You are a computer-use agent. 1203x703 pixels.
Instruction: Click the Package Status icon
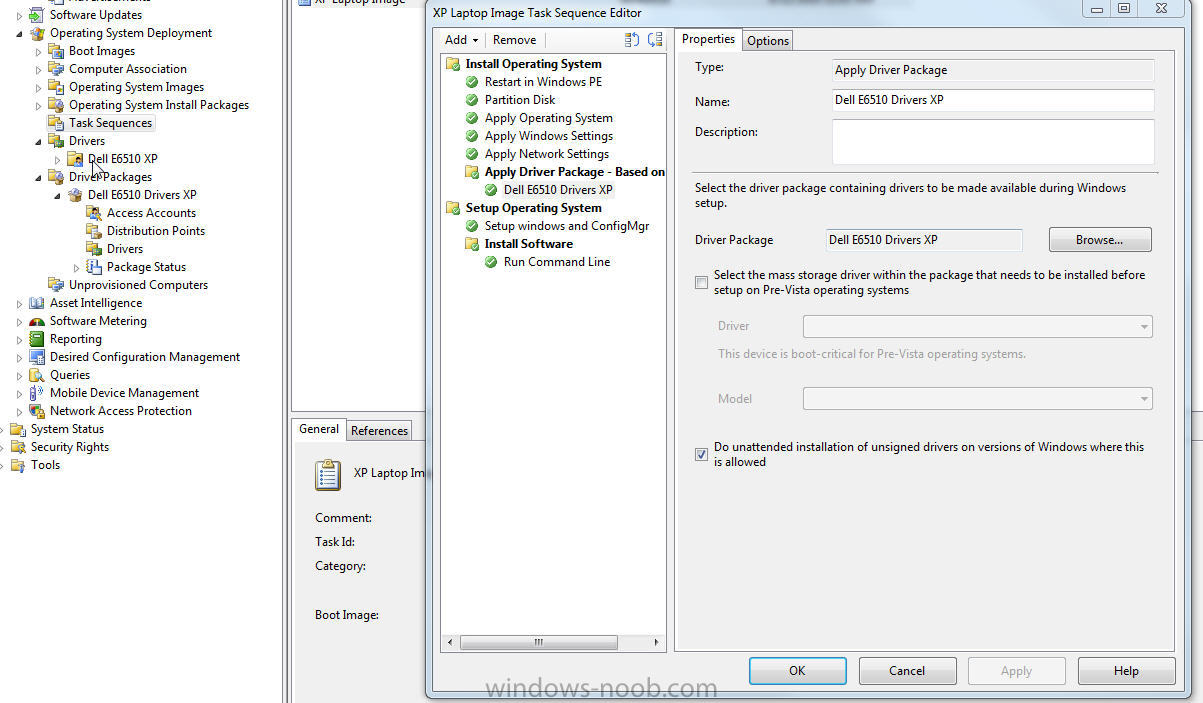pyautogui.click(x=94, y=267)
